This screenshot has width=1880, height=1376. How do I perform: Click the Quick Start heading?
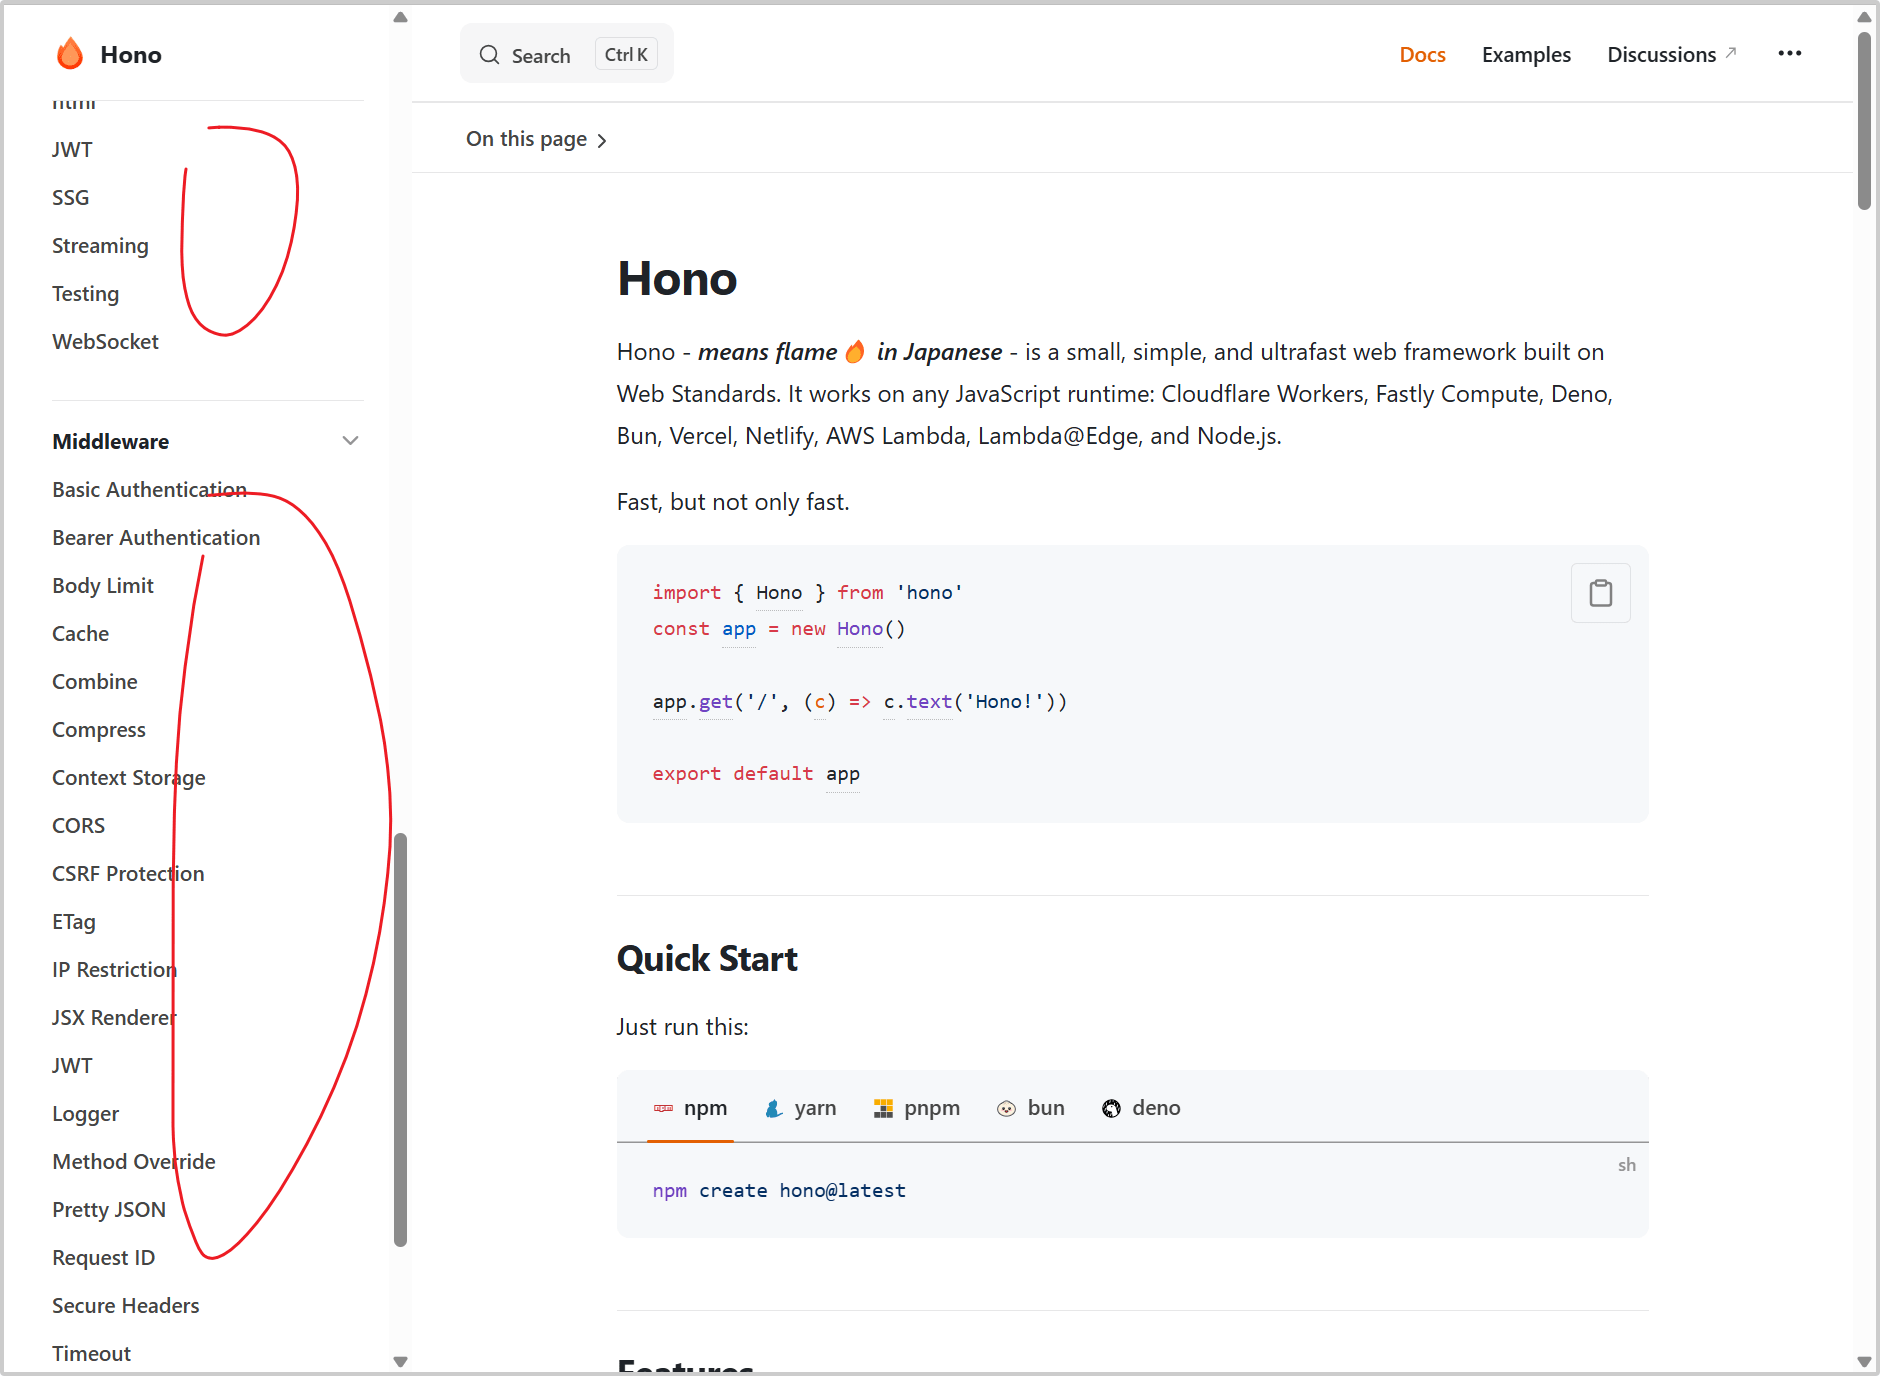pyautogui.click(x=707, y=959)
